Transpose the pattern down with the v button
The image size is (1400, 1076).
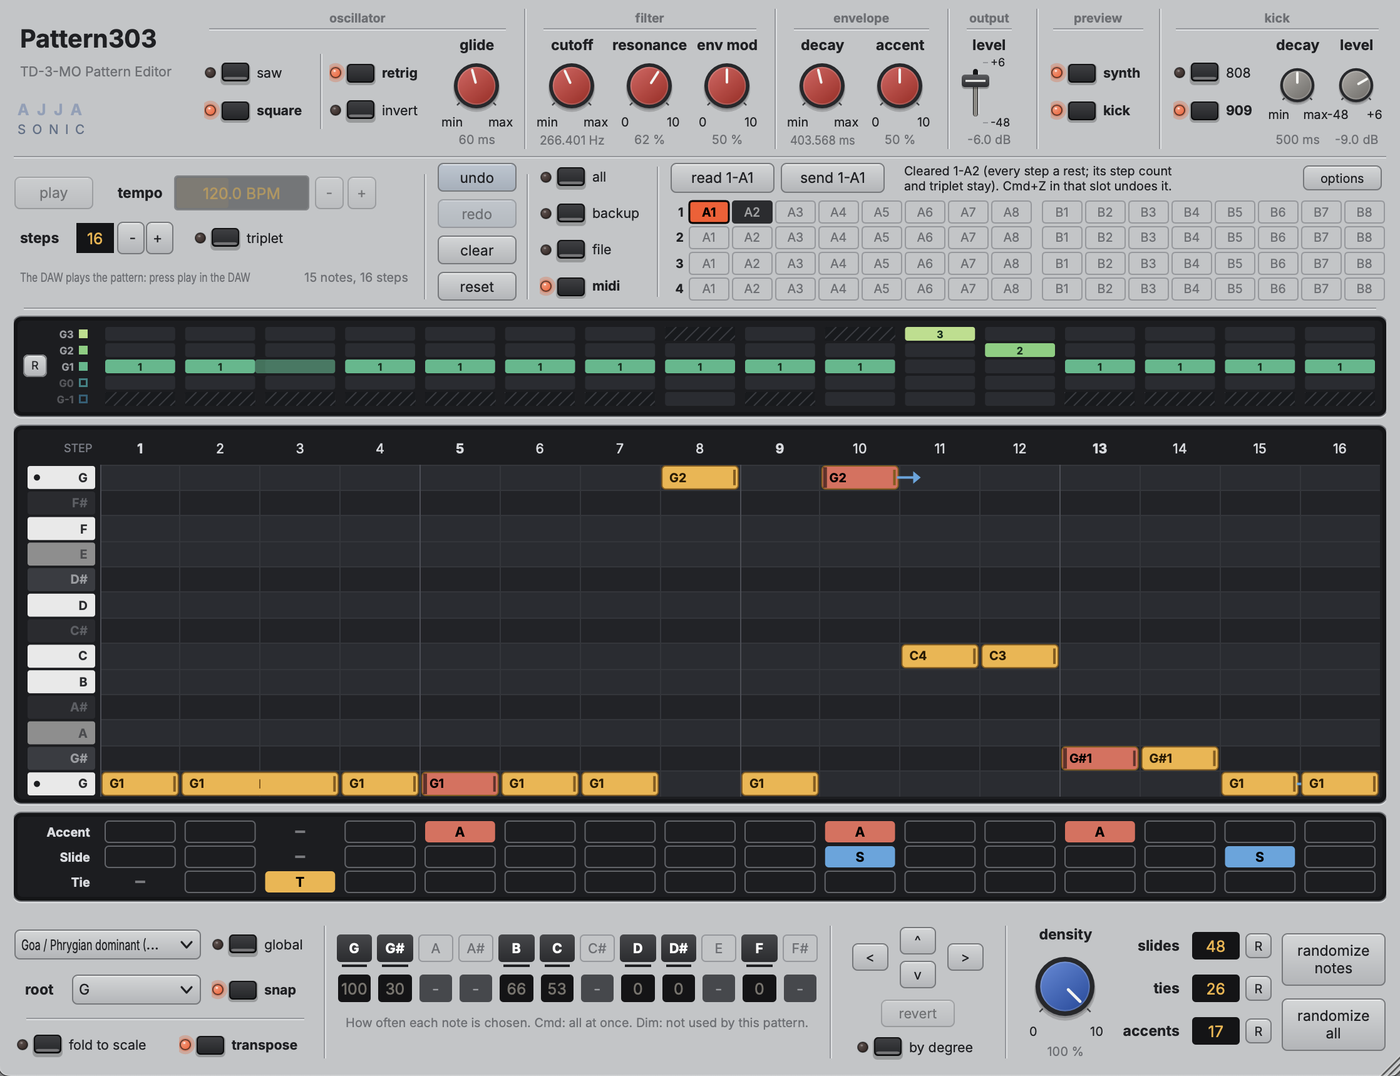click(917, 975)
